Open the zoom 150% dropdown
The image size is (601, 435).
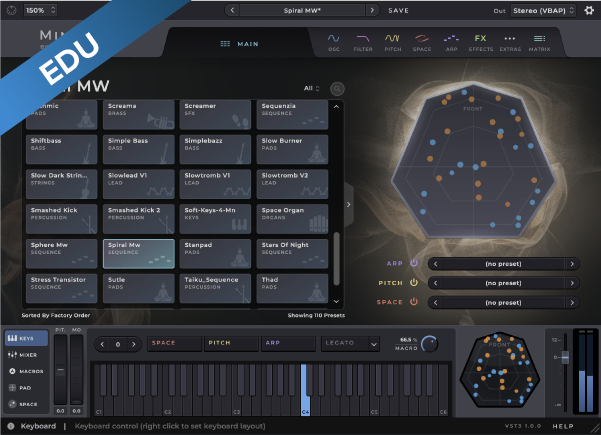tap(40, 10)
